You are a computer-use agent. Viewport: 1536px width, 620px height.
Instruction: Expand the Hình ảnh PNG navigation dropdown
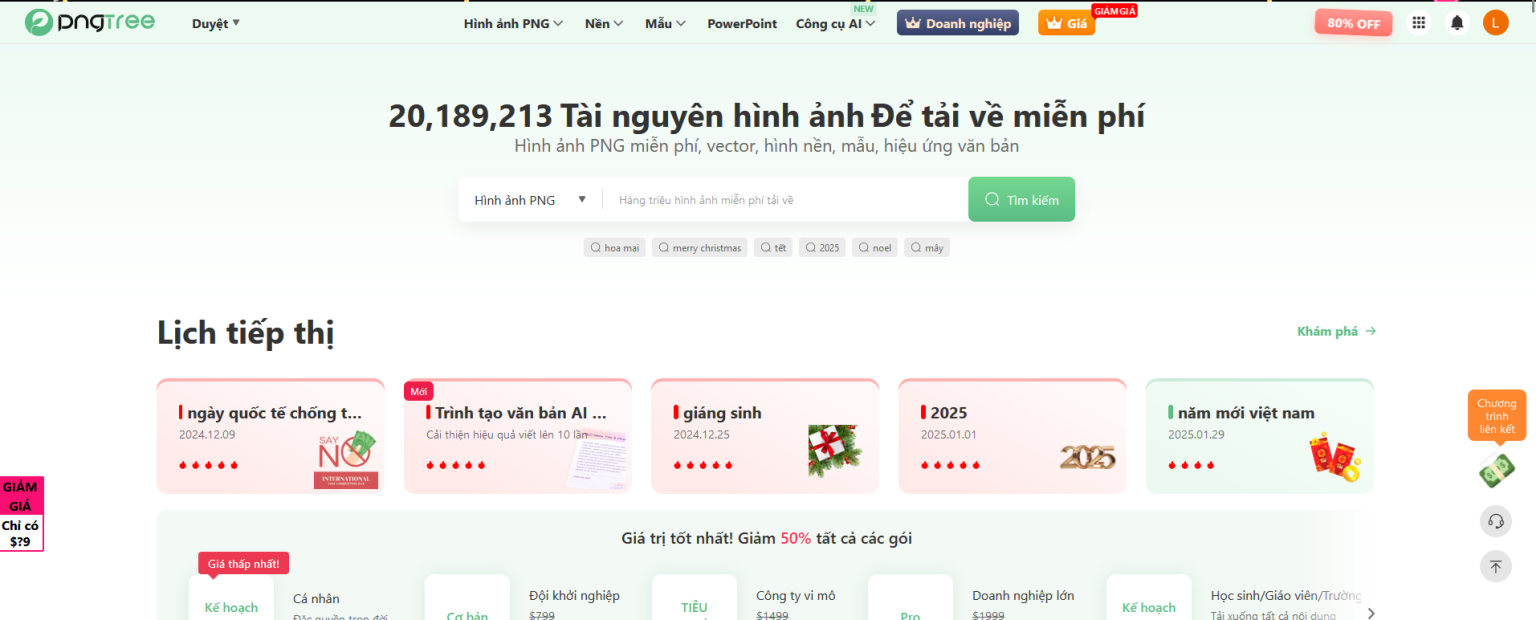tap(512, 23)
